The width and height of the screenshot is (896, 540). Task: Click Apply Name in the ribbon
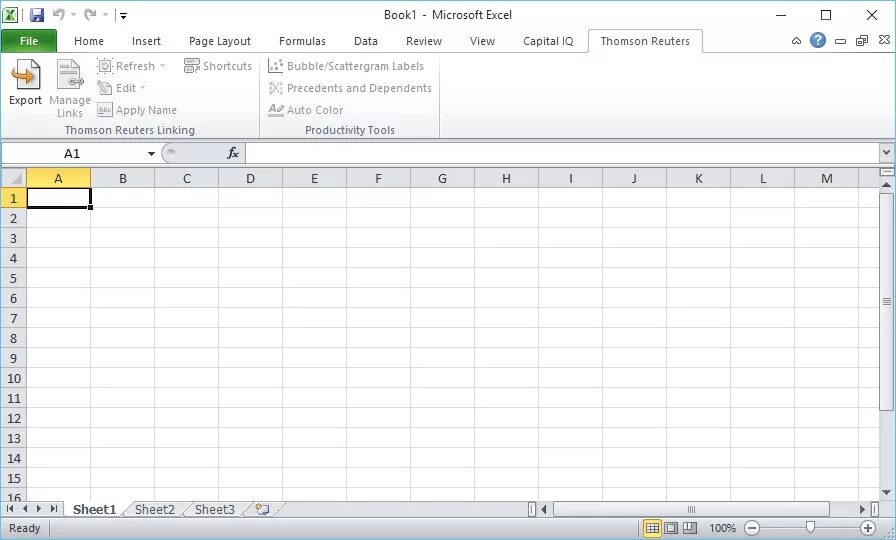click(137, 110)
